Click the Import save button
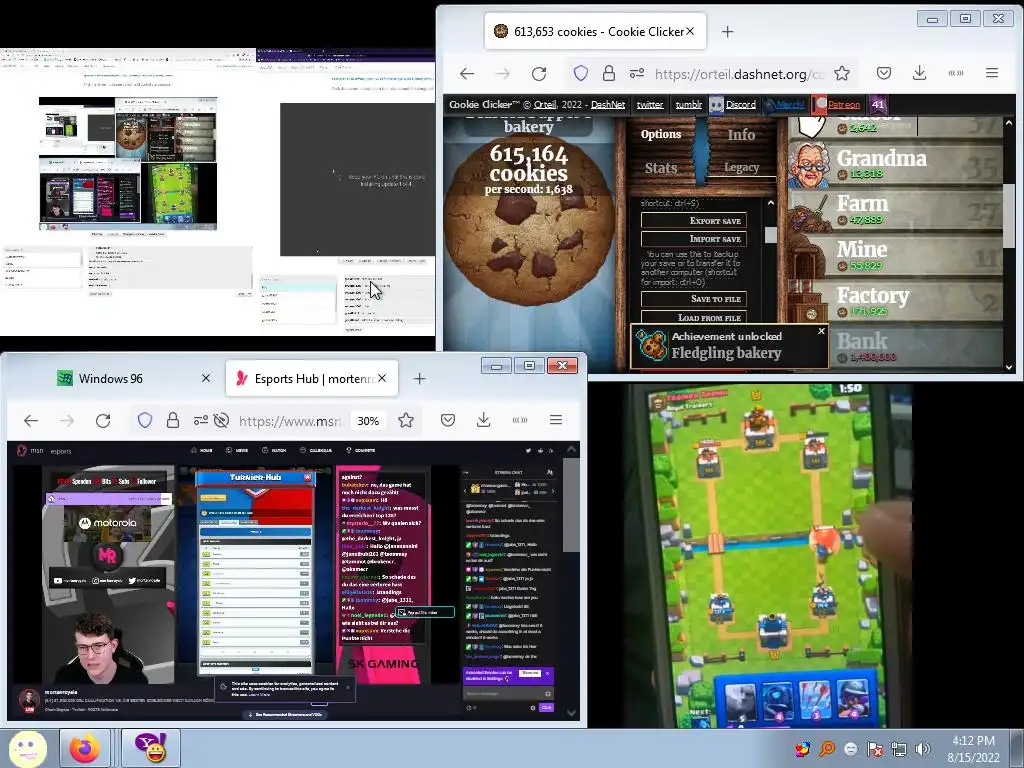This screenshot has width=1024, height=768. coord(694,239)
